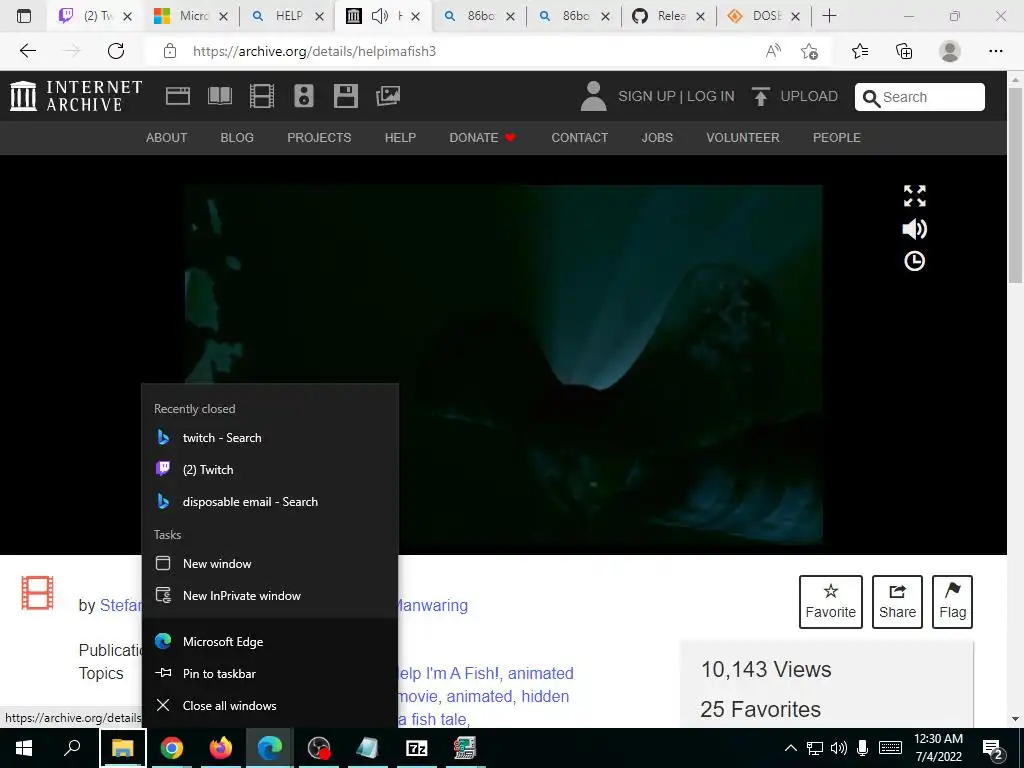Image resolution: width=1024 pixels, height=768 pixels.
Task: Open taskbar Search
Action: (72, 748)
